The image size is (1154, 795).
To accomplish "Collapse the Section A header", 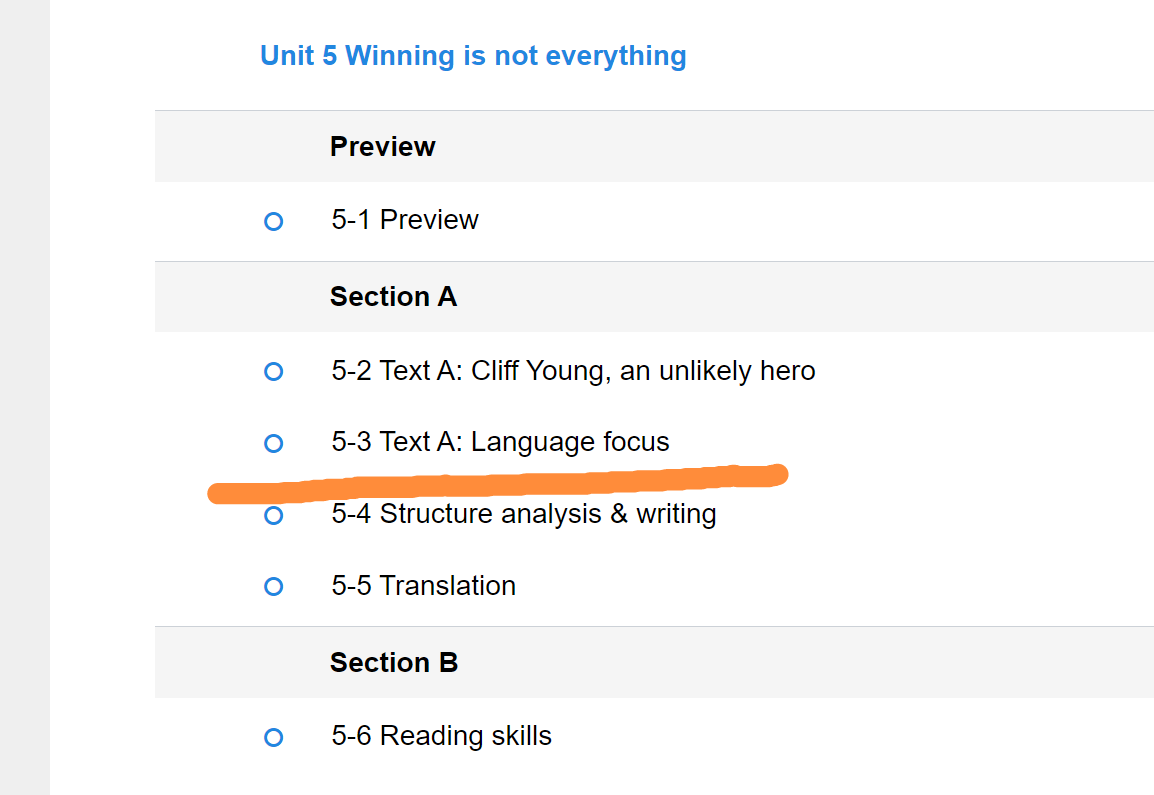I will [393, 297].
